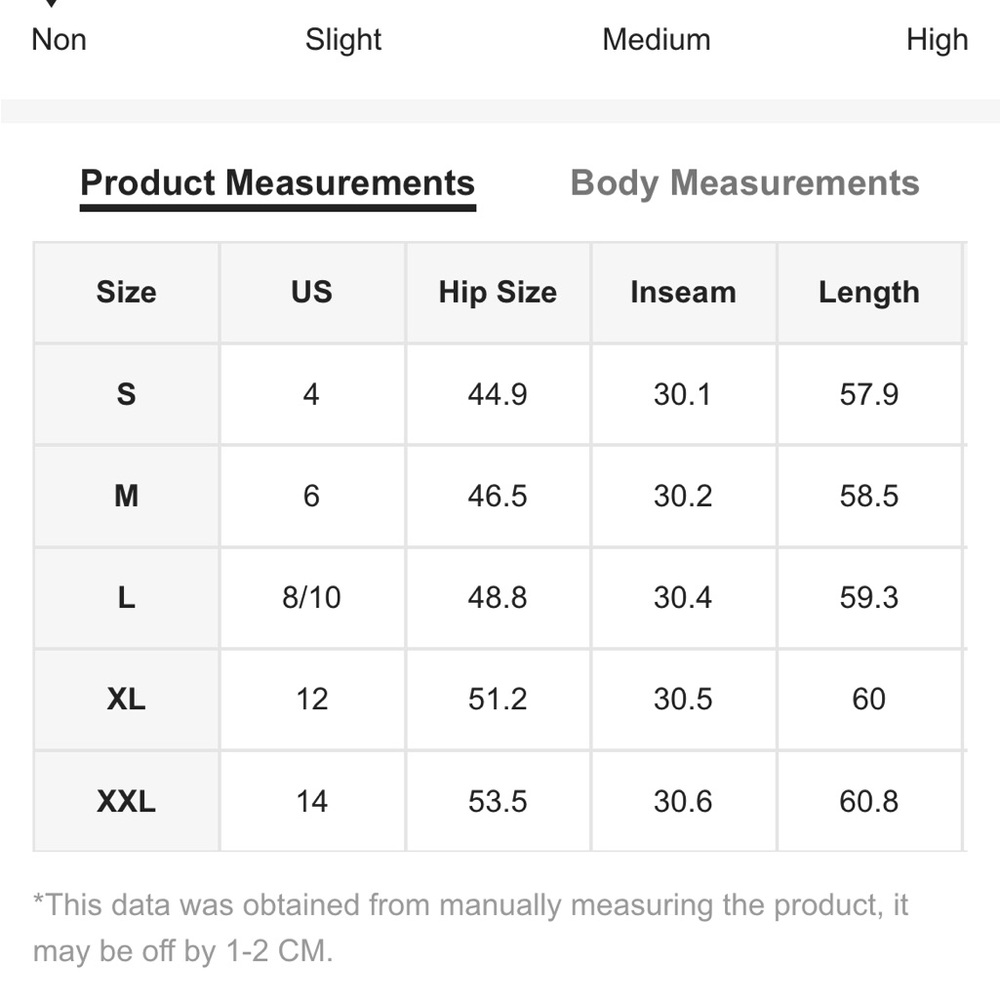Screen dimensions: 1000x1000
Task: Click the Hip Size column header
Action: [497, 292]
